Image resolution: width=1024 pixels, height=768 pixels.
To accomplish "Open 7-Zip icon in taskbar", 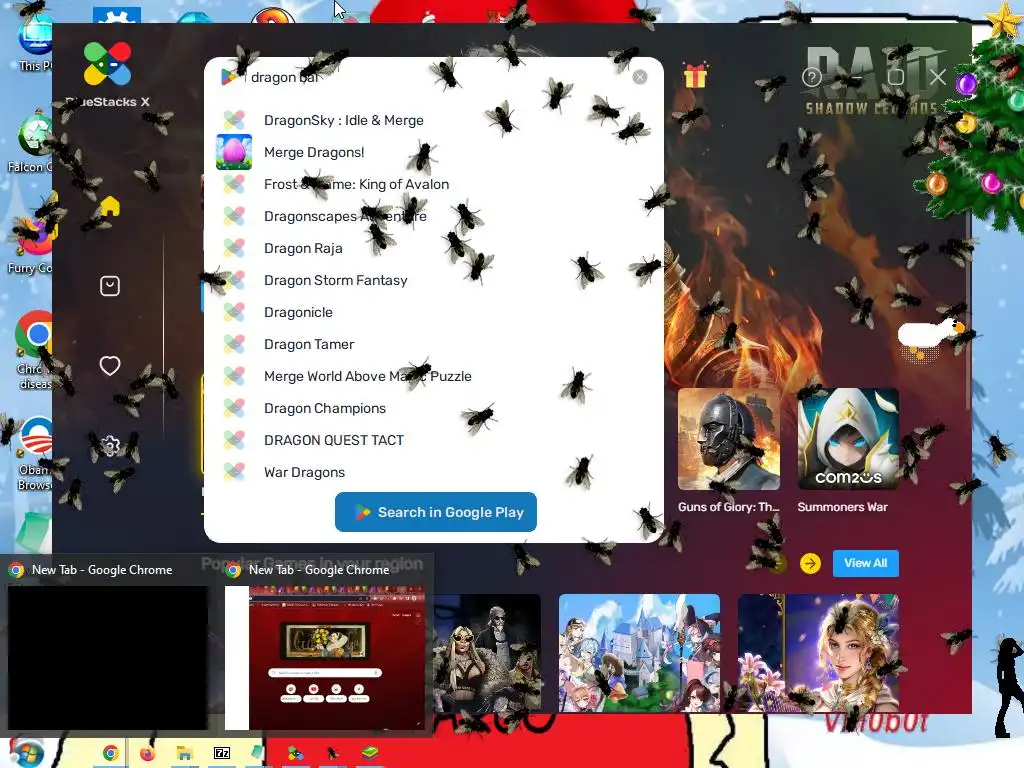I will [222, 753].
